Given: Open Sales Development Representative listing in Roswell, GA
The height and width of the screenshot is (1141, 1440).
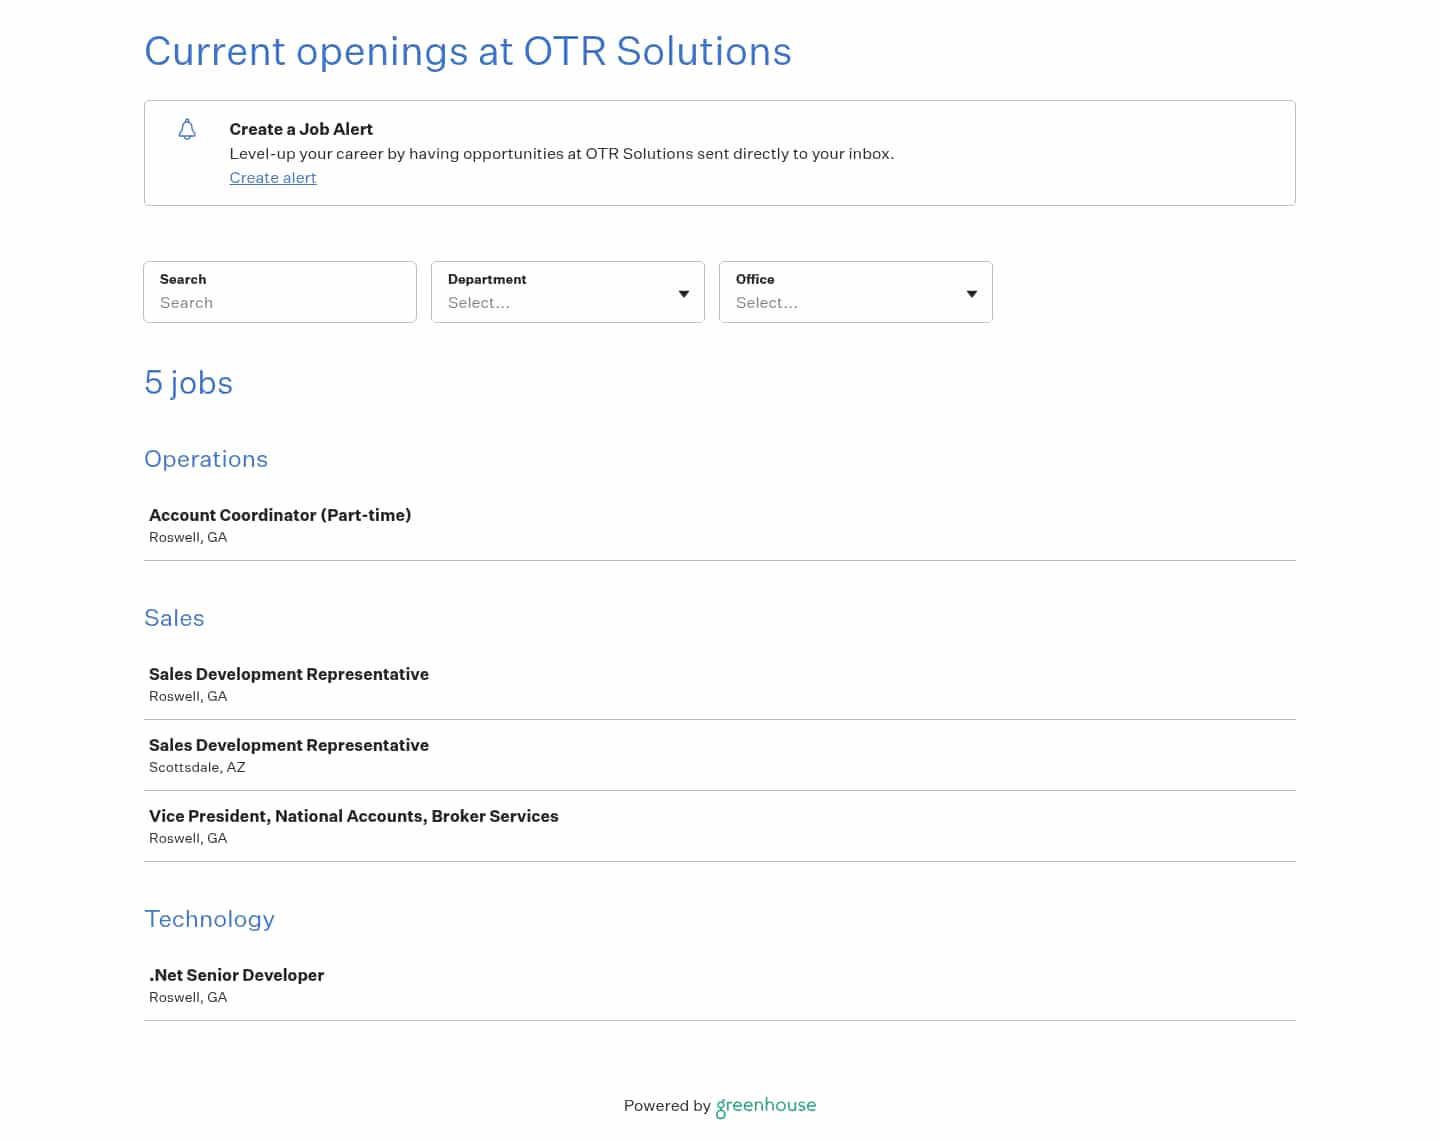Looking at the screenshot, I should point(720,684).
